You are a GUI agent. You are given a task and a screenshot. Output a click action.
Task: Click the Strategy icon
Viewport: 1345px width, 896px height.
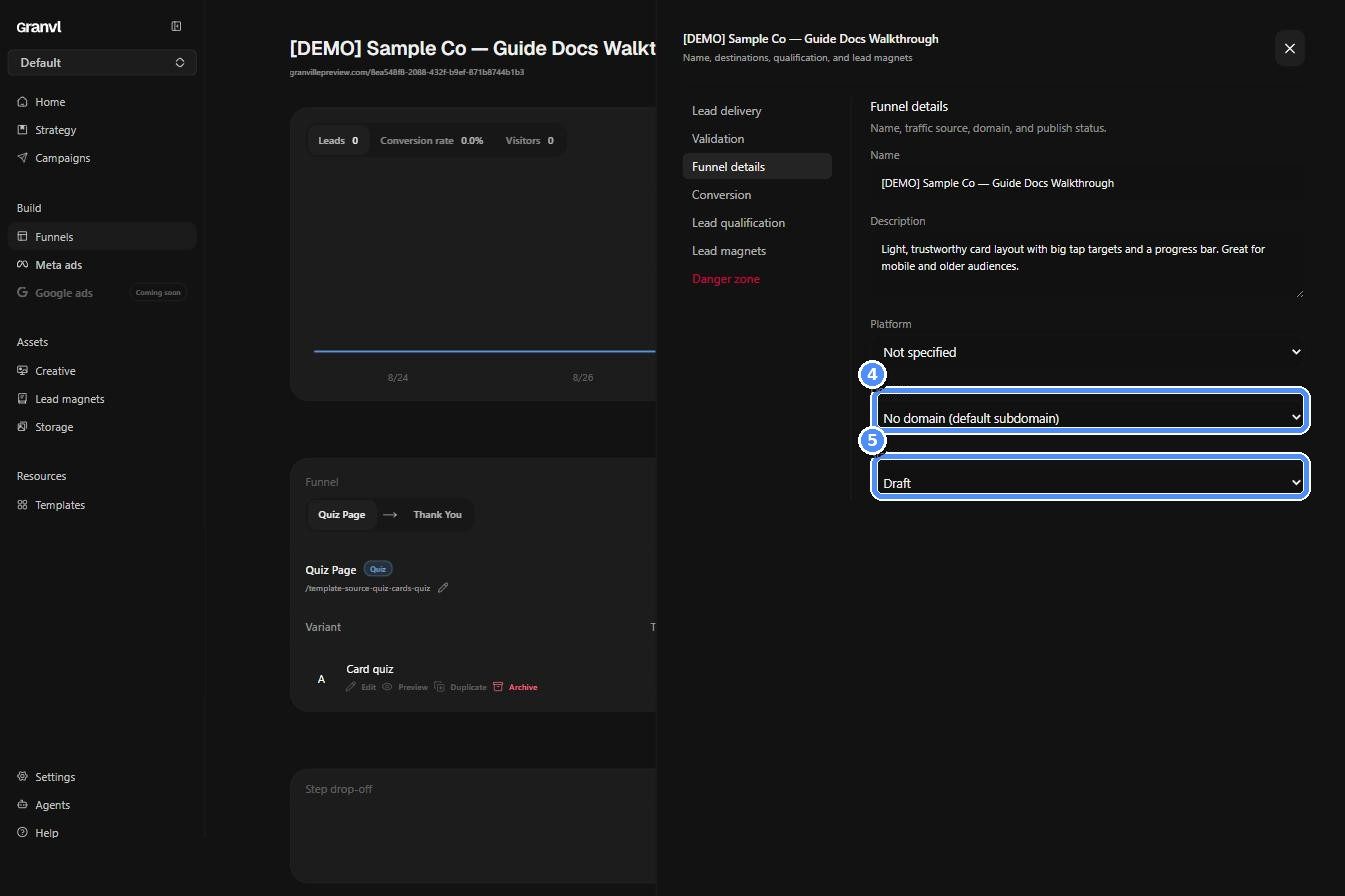22,130
